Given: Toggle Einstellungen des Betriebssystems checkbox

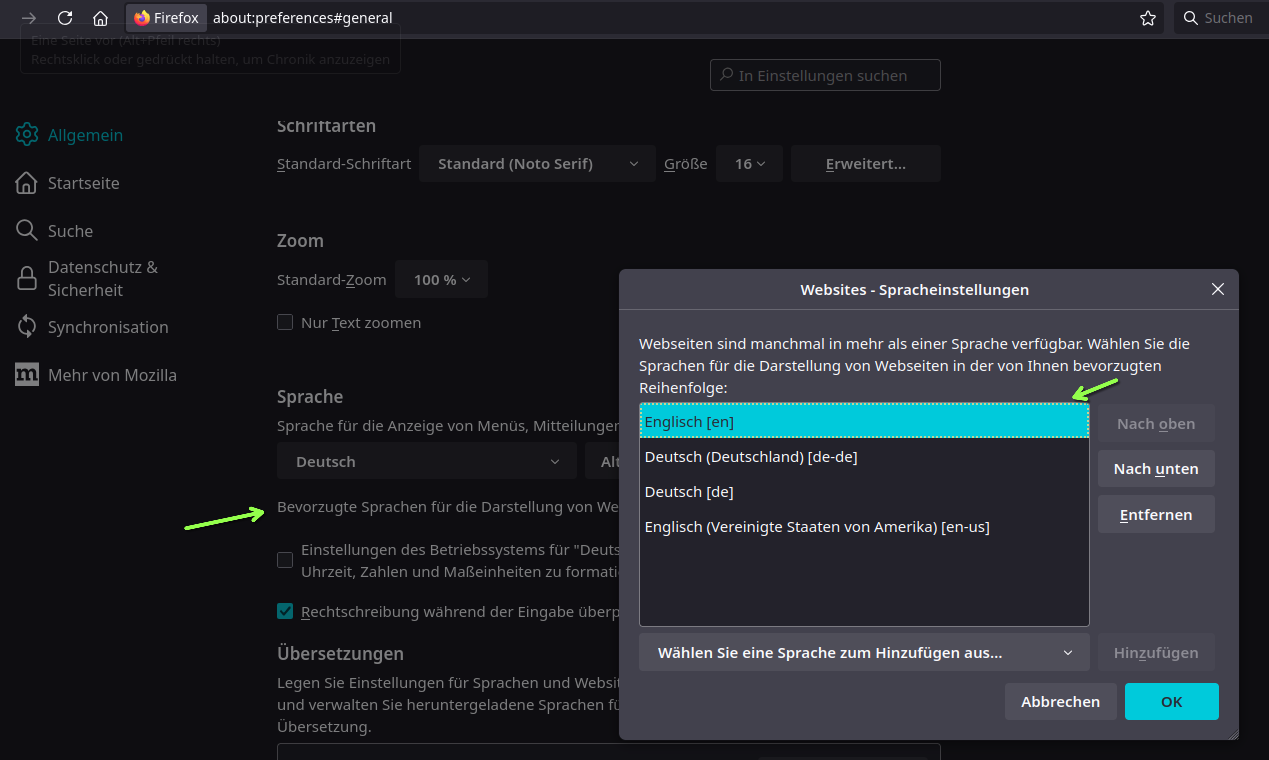Looking at the screenshot, I should coord(286,560).
